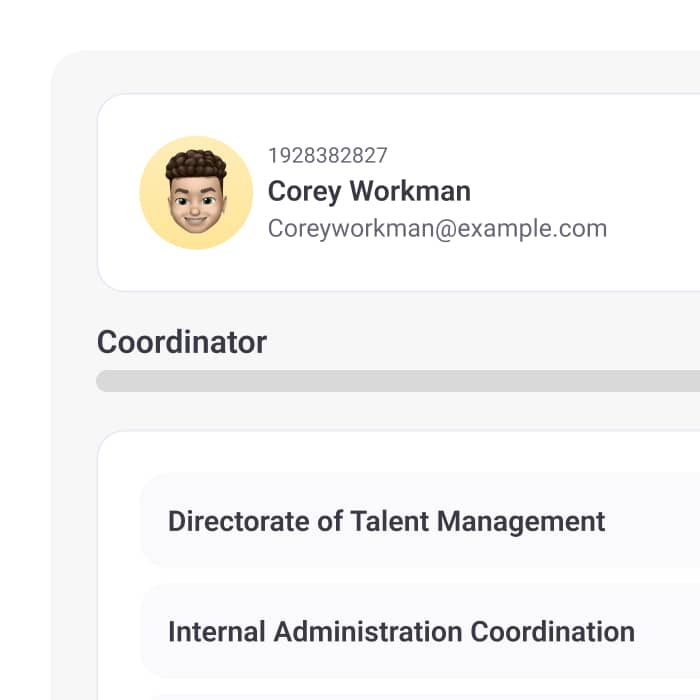Viewport: 700px width, 700px height.
Task: Click the Coordinator section heading
Action: click(182, 342)
